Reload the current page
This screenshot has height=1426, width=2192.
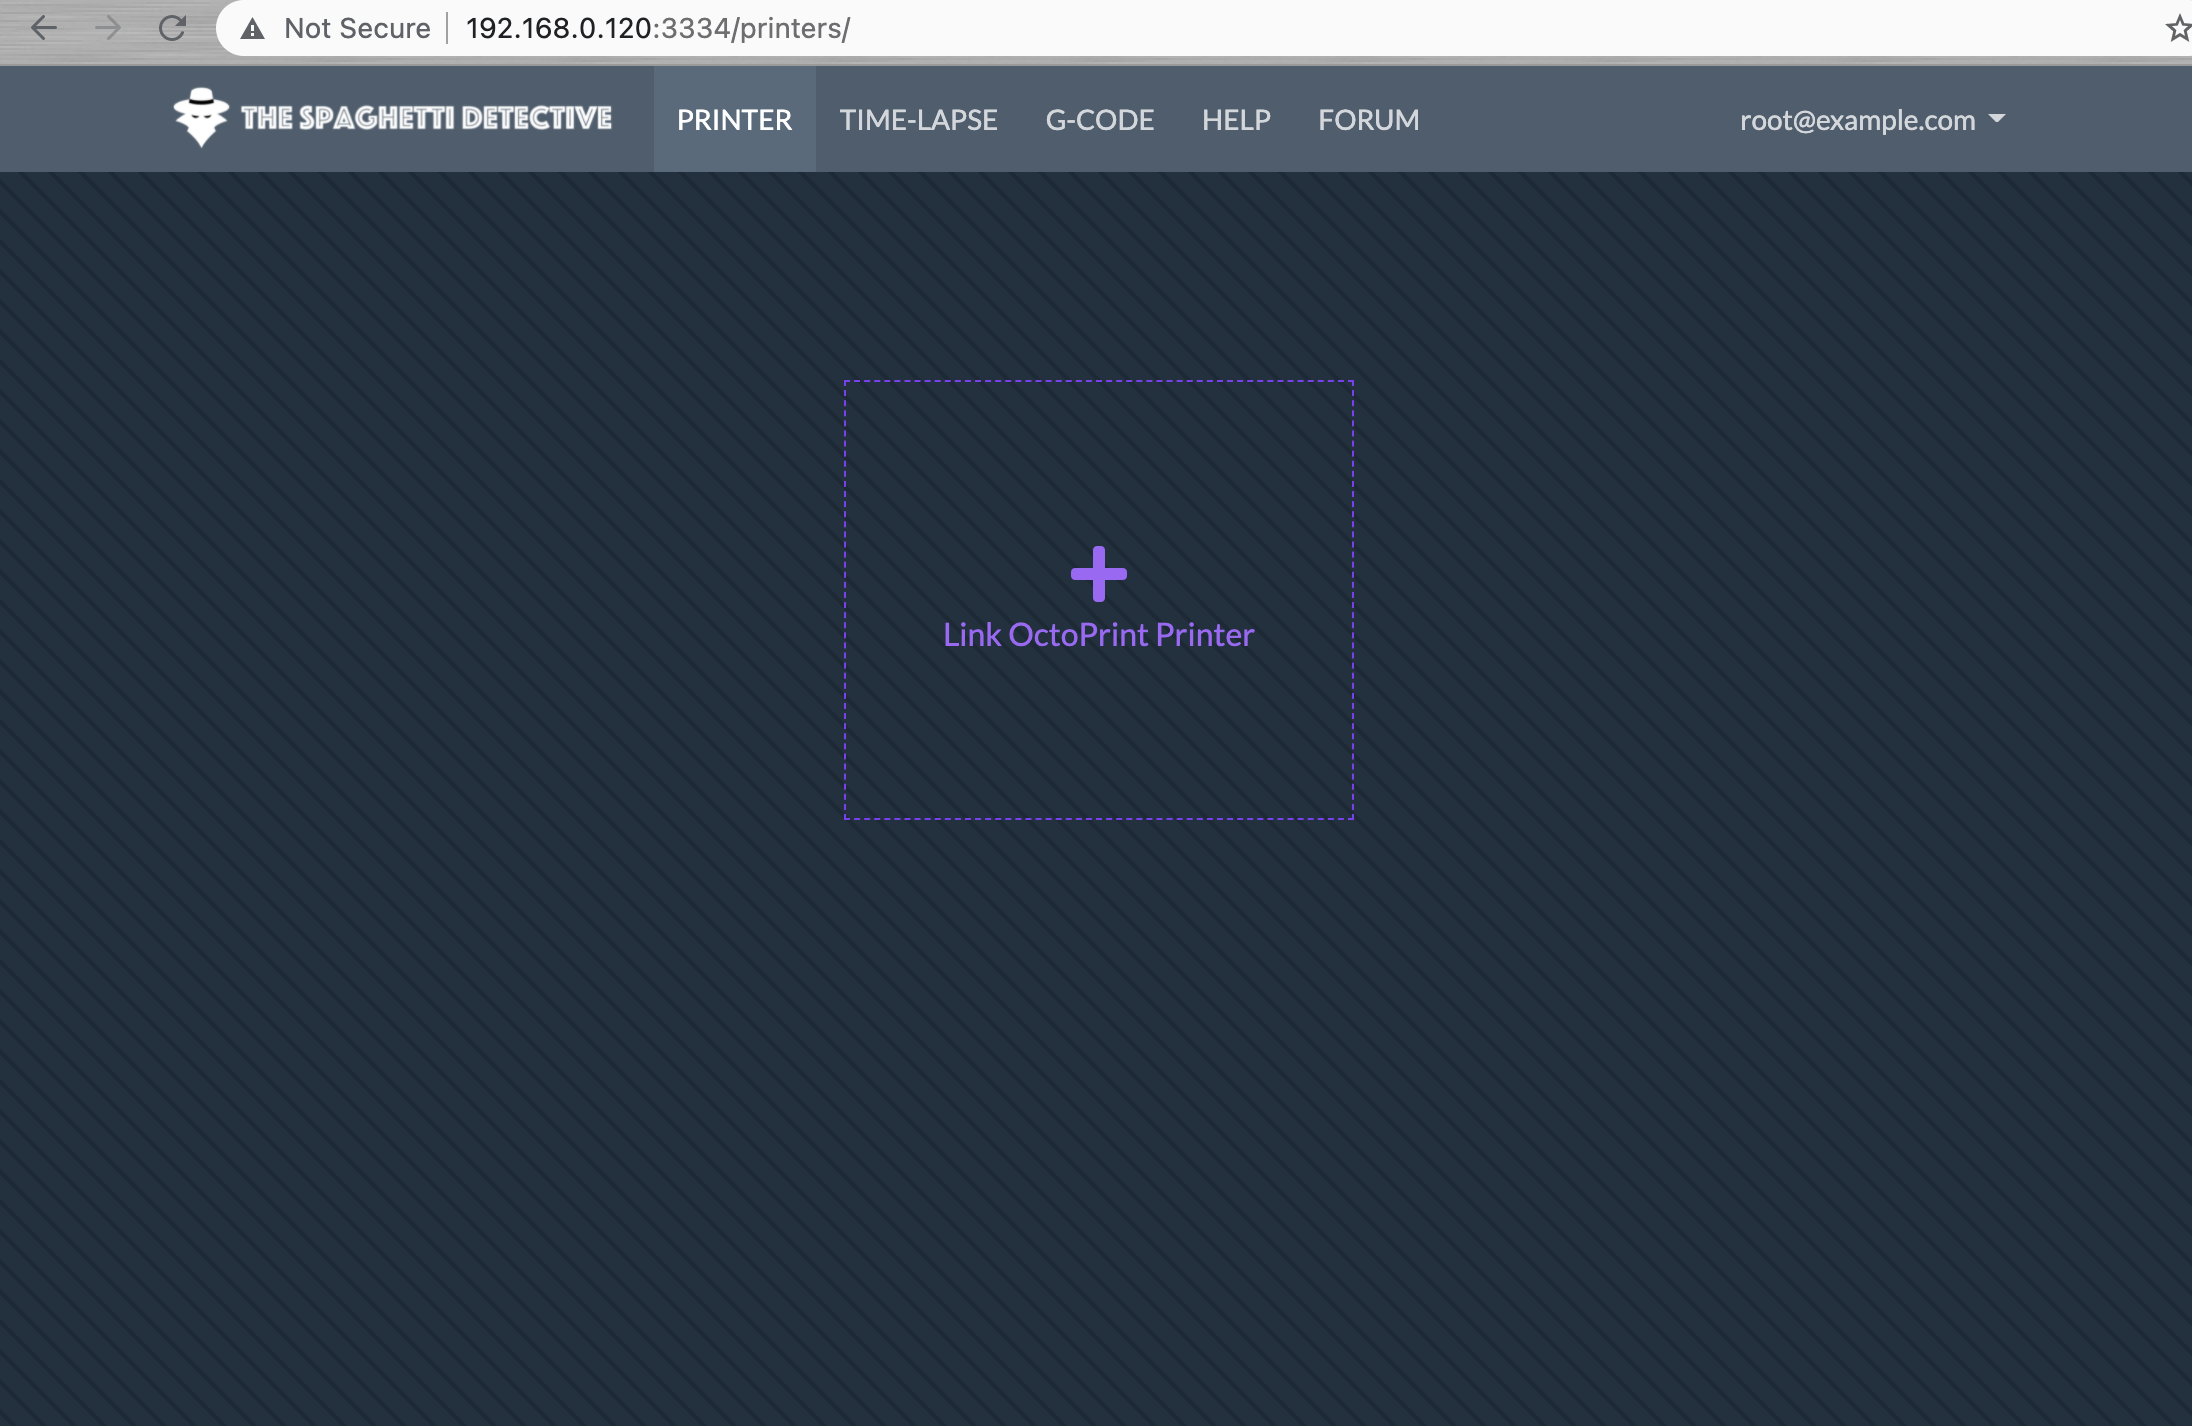click(172, 28)
